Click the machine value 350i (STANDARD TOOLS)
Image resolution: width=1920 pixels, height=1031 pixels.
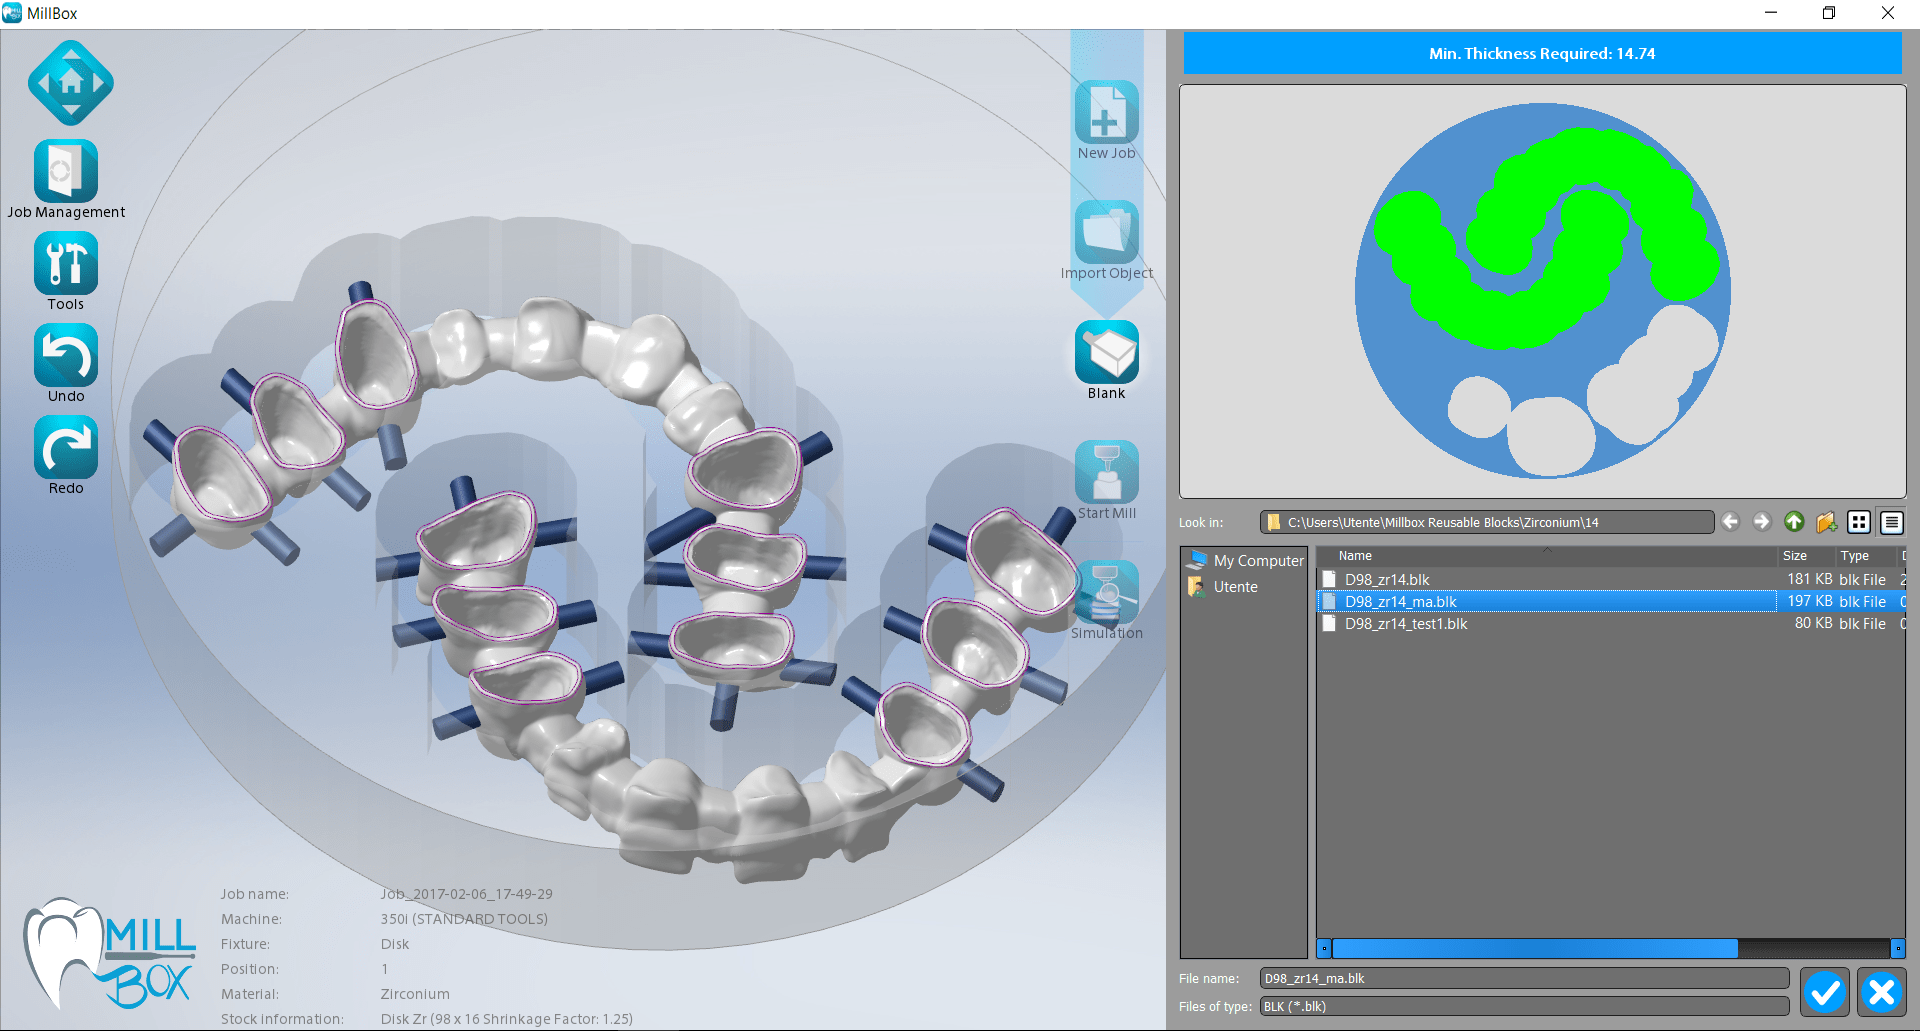(464, 919)
